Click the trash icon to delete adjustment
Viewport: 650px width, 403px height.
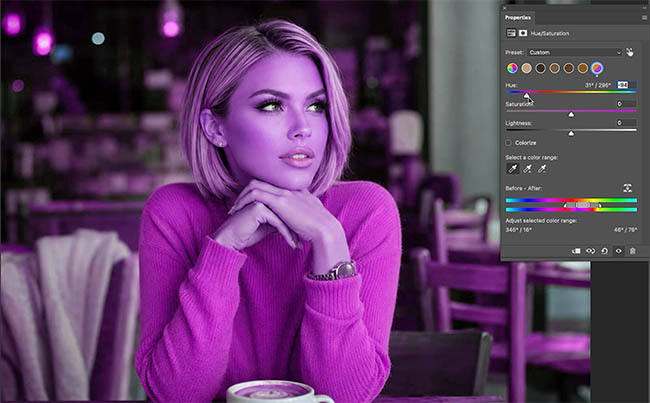(633, 251)
